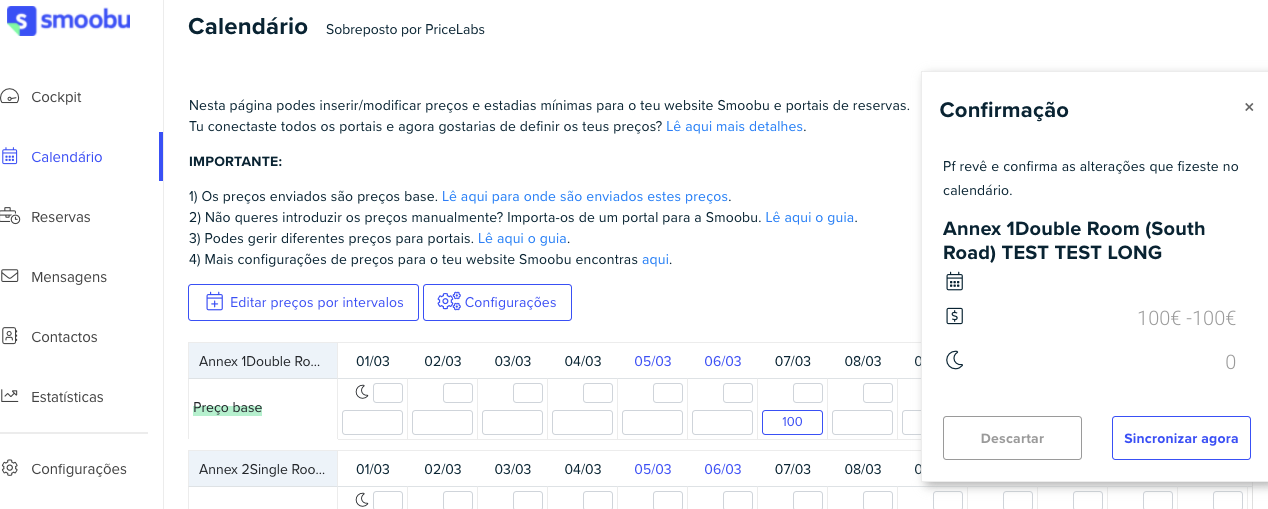Click the moon icon in Confirmação panel

point(955,360)
